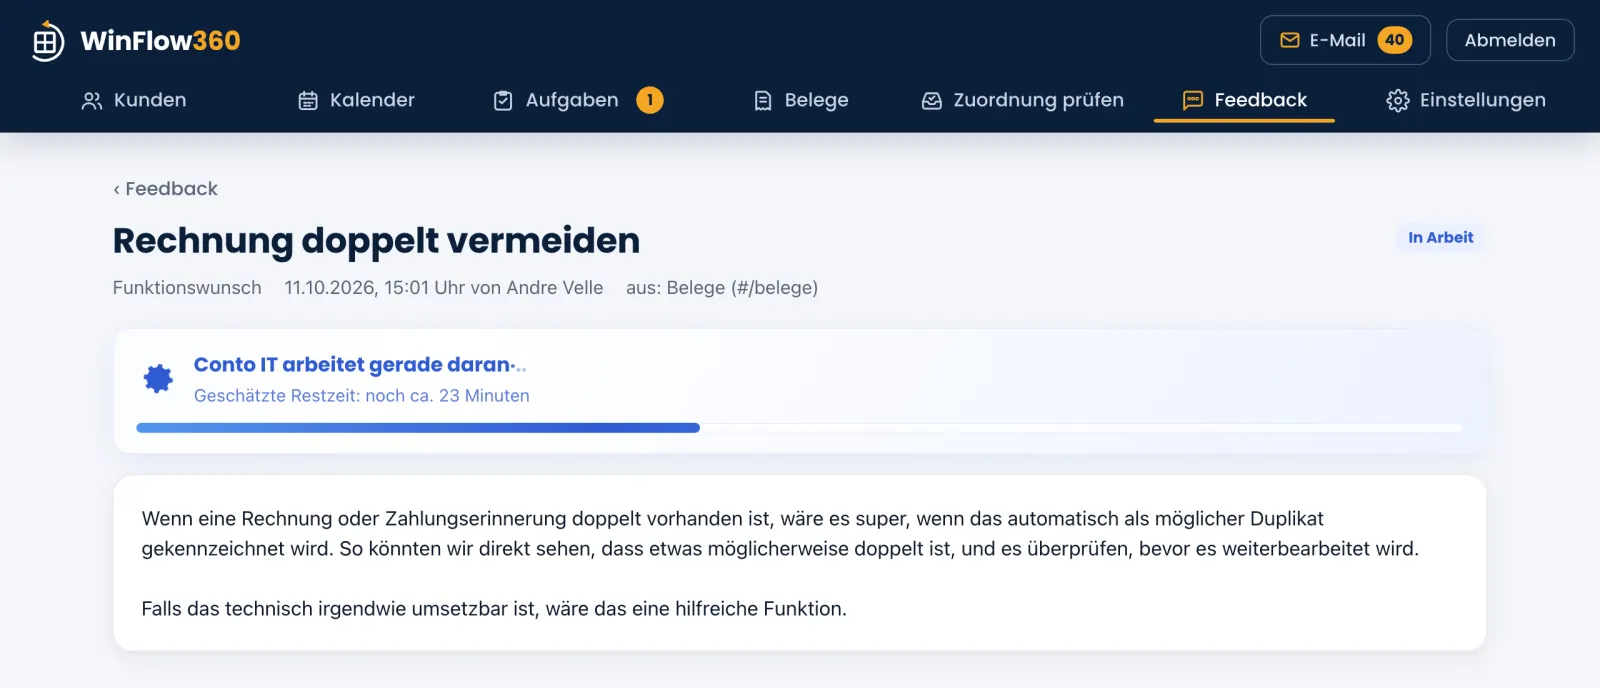Screen dimensions: 1600x688
Task: Go to the Belege tab
Action: 801,100
